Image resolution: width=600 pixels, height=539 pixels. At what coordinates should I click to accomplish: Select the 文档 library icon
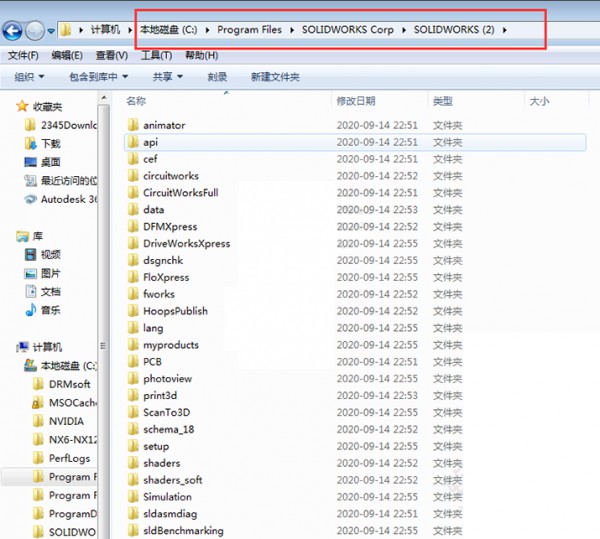[x=31, y=291]
